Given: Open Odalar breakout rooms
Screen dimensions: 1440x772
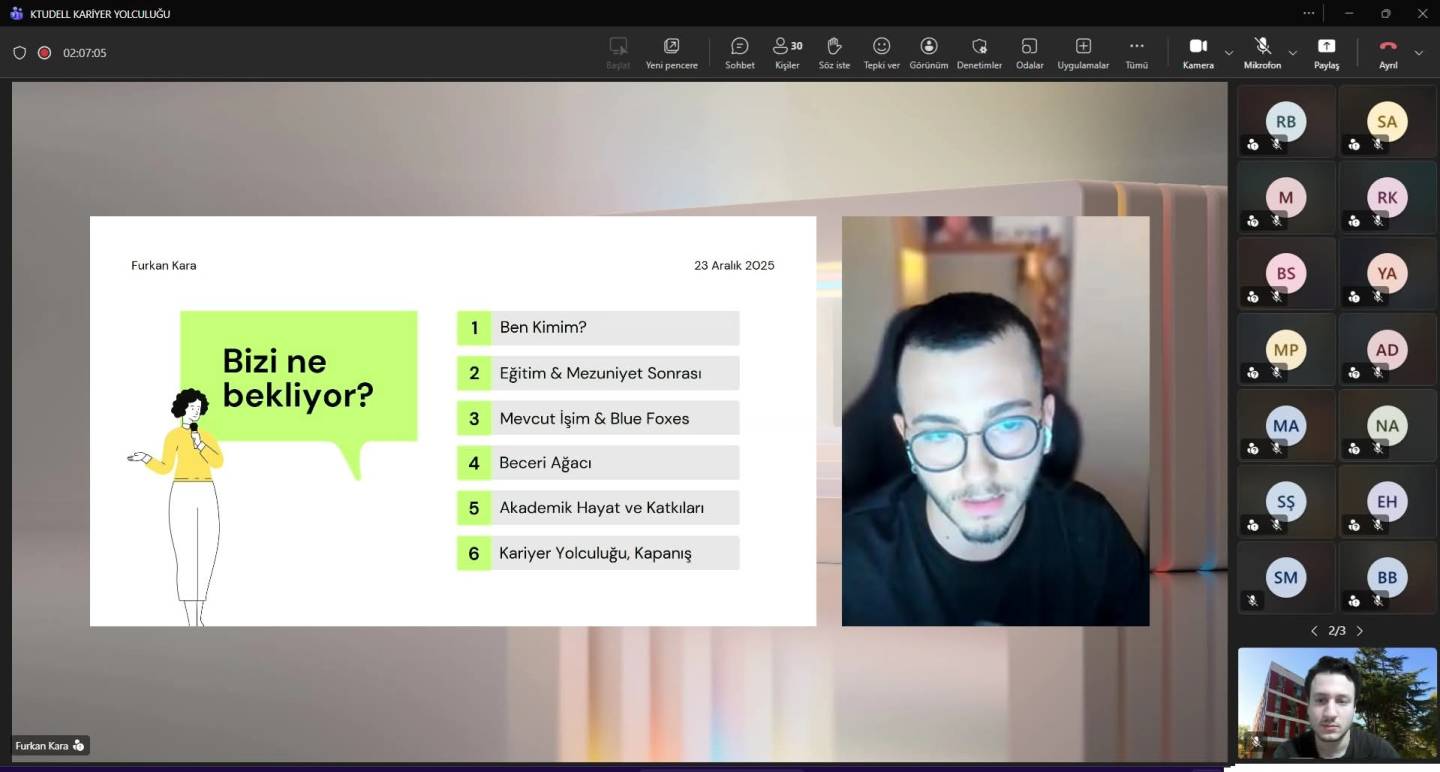Looking at the screenshot, I should tap(1029, 53).
